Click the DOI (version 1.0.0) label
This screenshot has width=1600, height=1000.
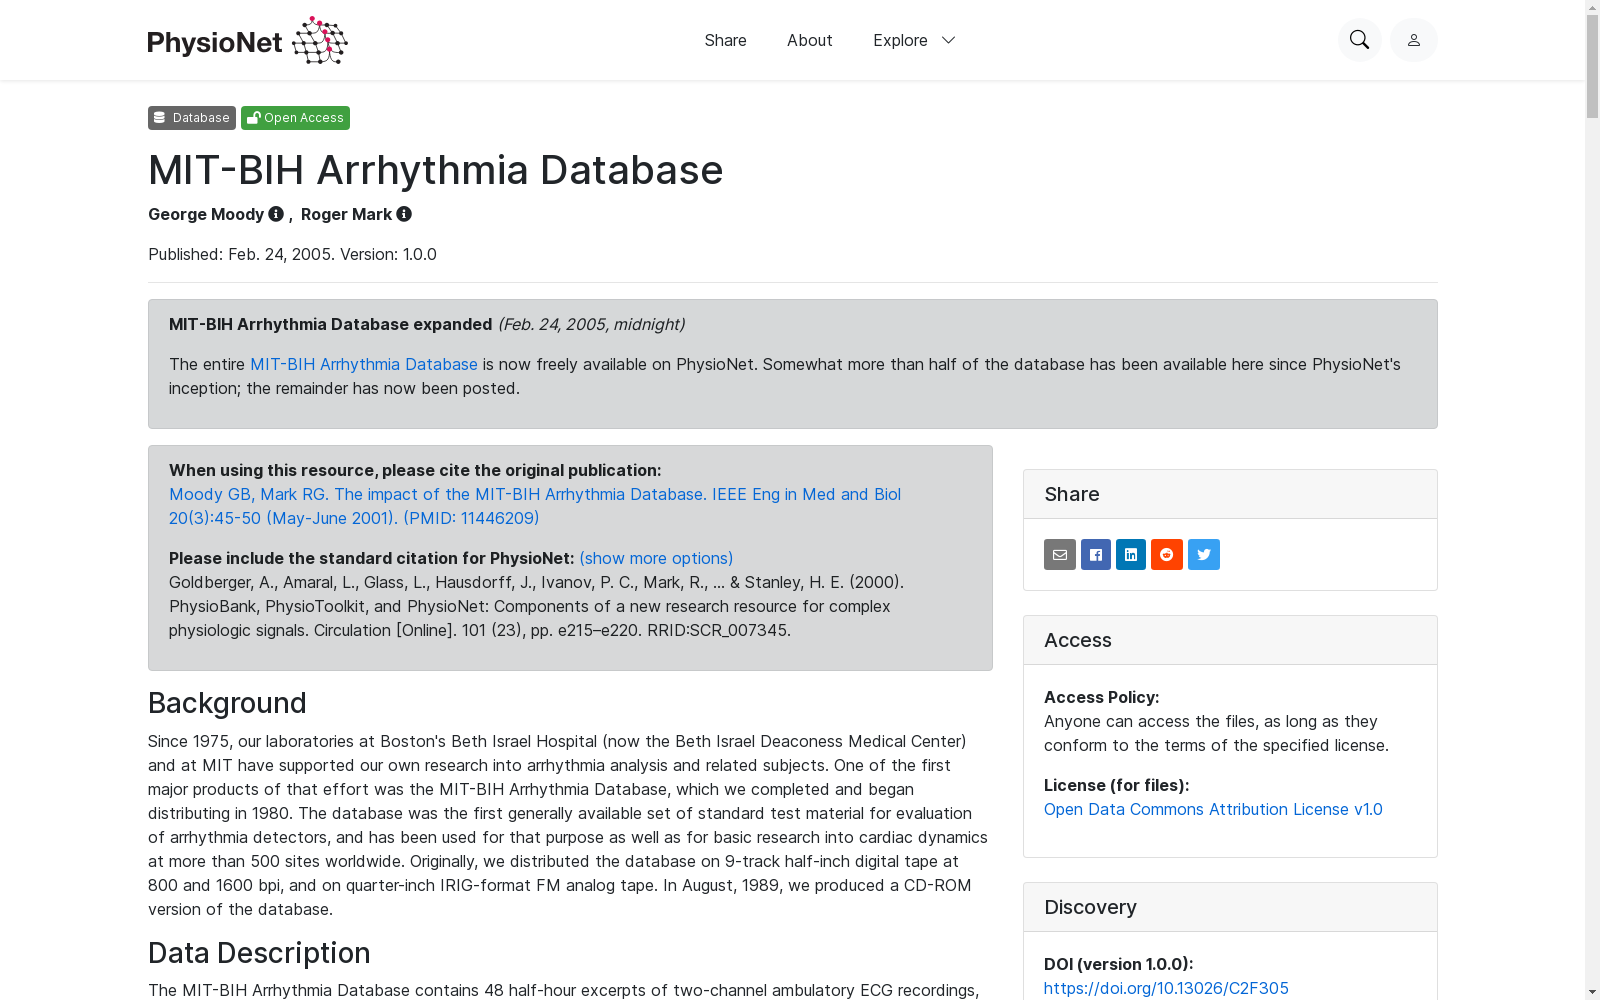tap(1118, 964)
